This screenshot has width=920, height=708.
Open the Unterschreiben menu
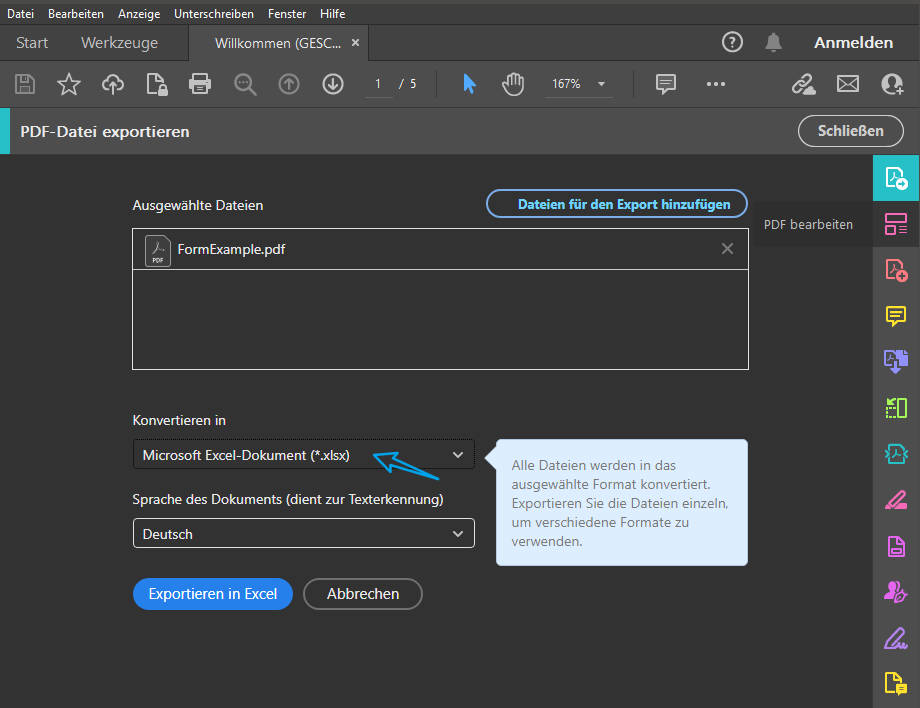pyautogui.click(x=214, y=13)
